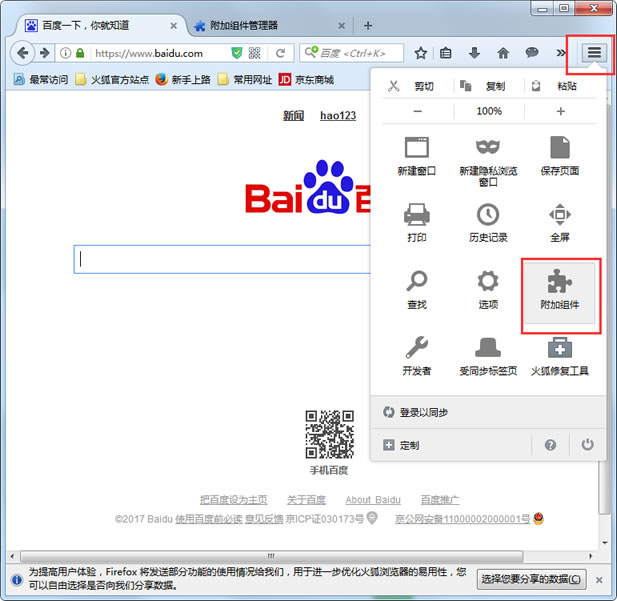Open the search engine selector dropdown

(x=311, y=52)
